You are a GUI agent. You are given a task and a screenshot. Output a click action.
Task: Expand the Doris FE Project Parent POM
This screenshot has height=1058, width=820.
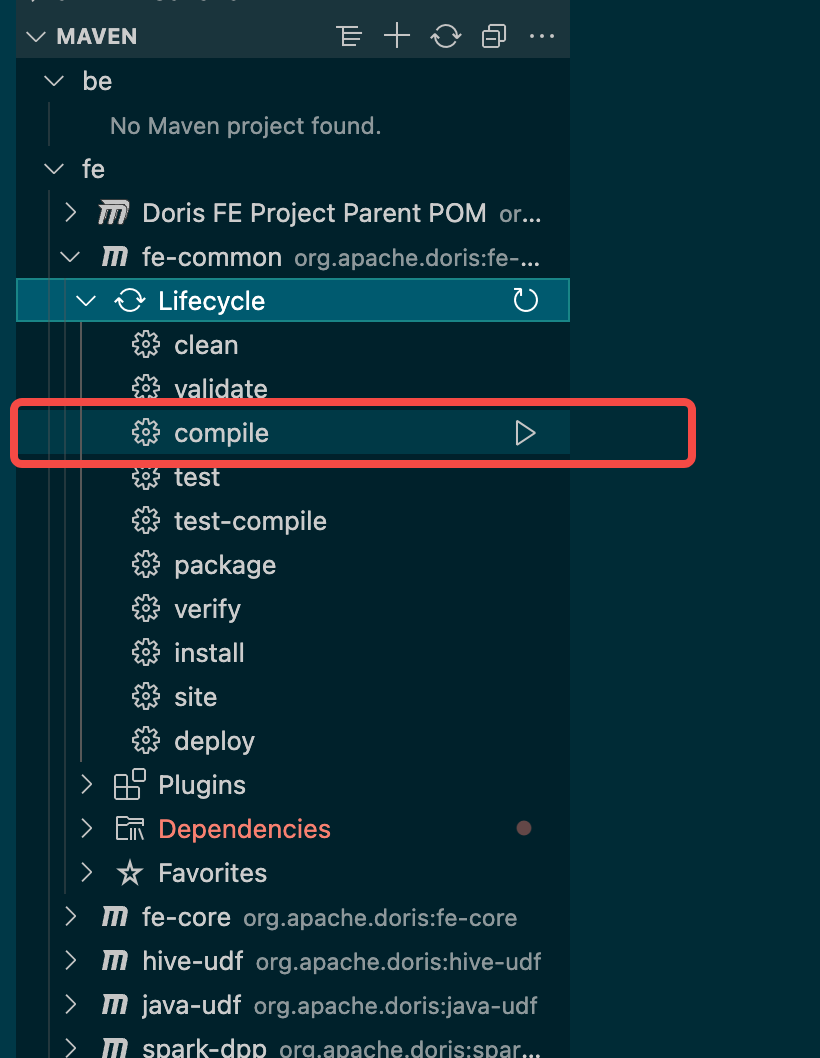click(x=69, y=212)
